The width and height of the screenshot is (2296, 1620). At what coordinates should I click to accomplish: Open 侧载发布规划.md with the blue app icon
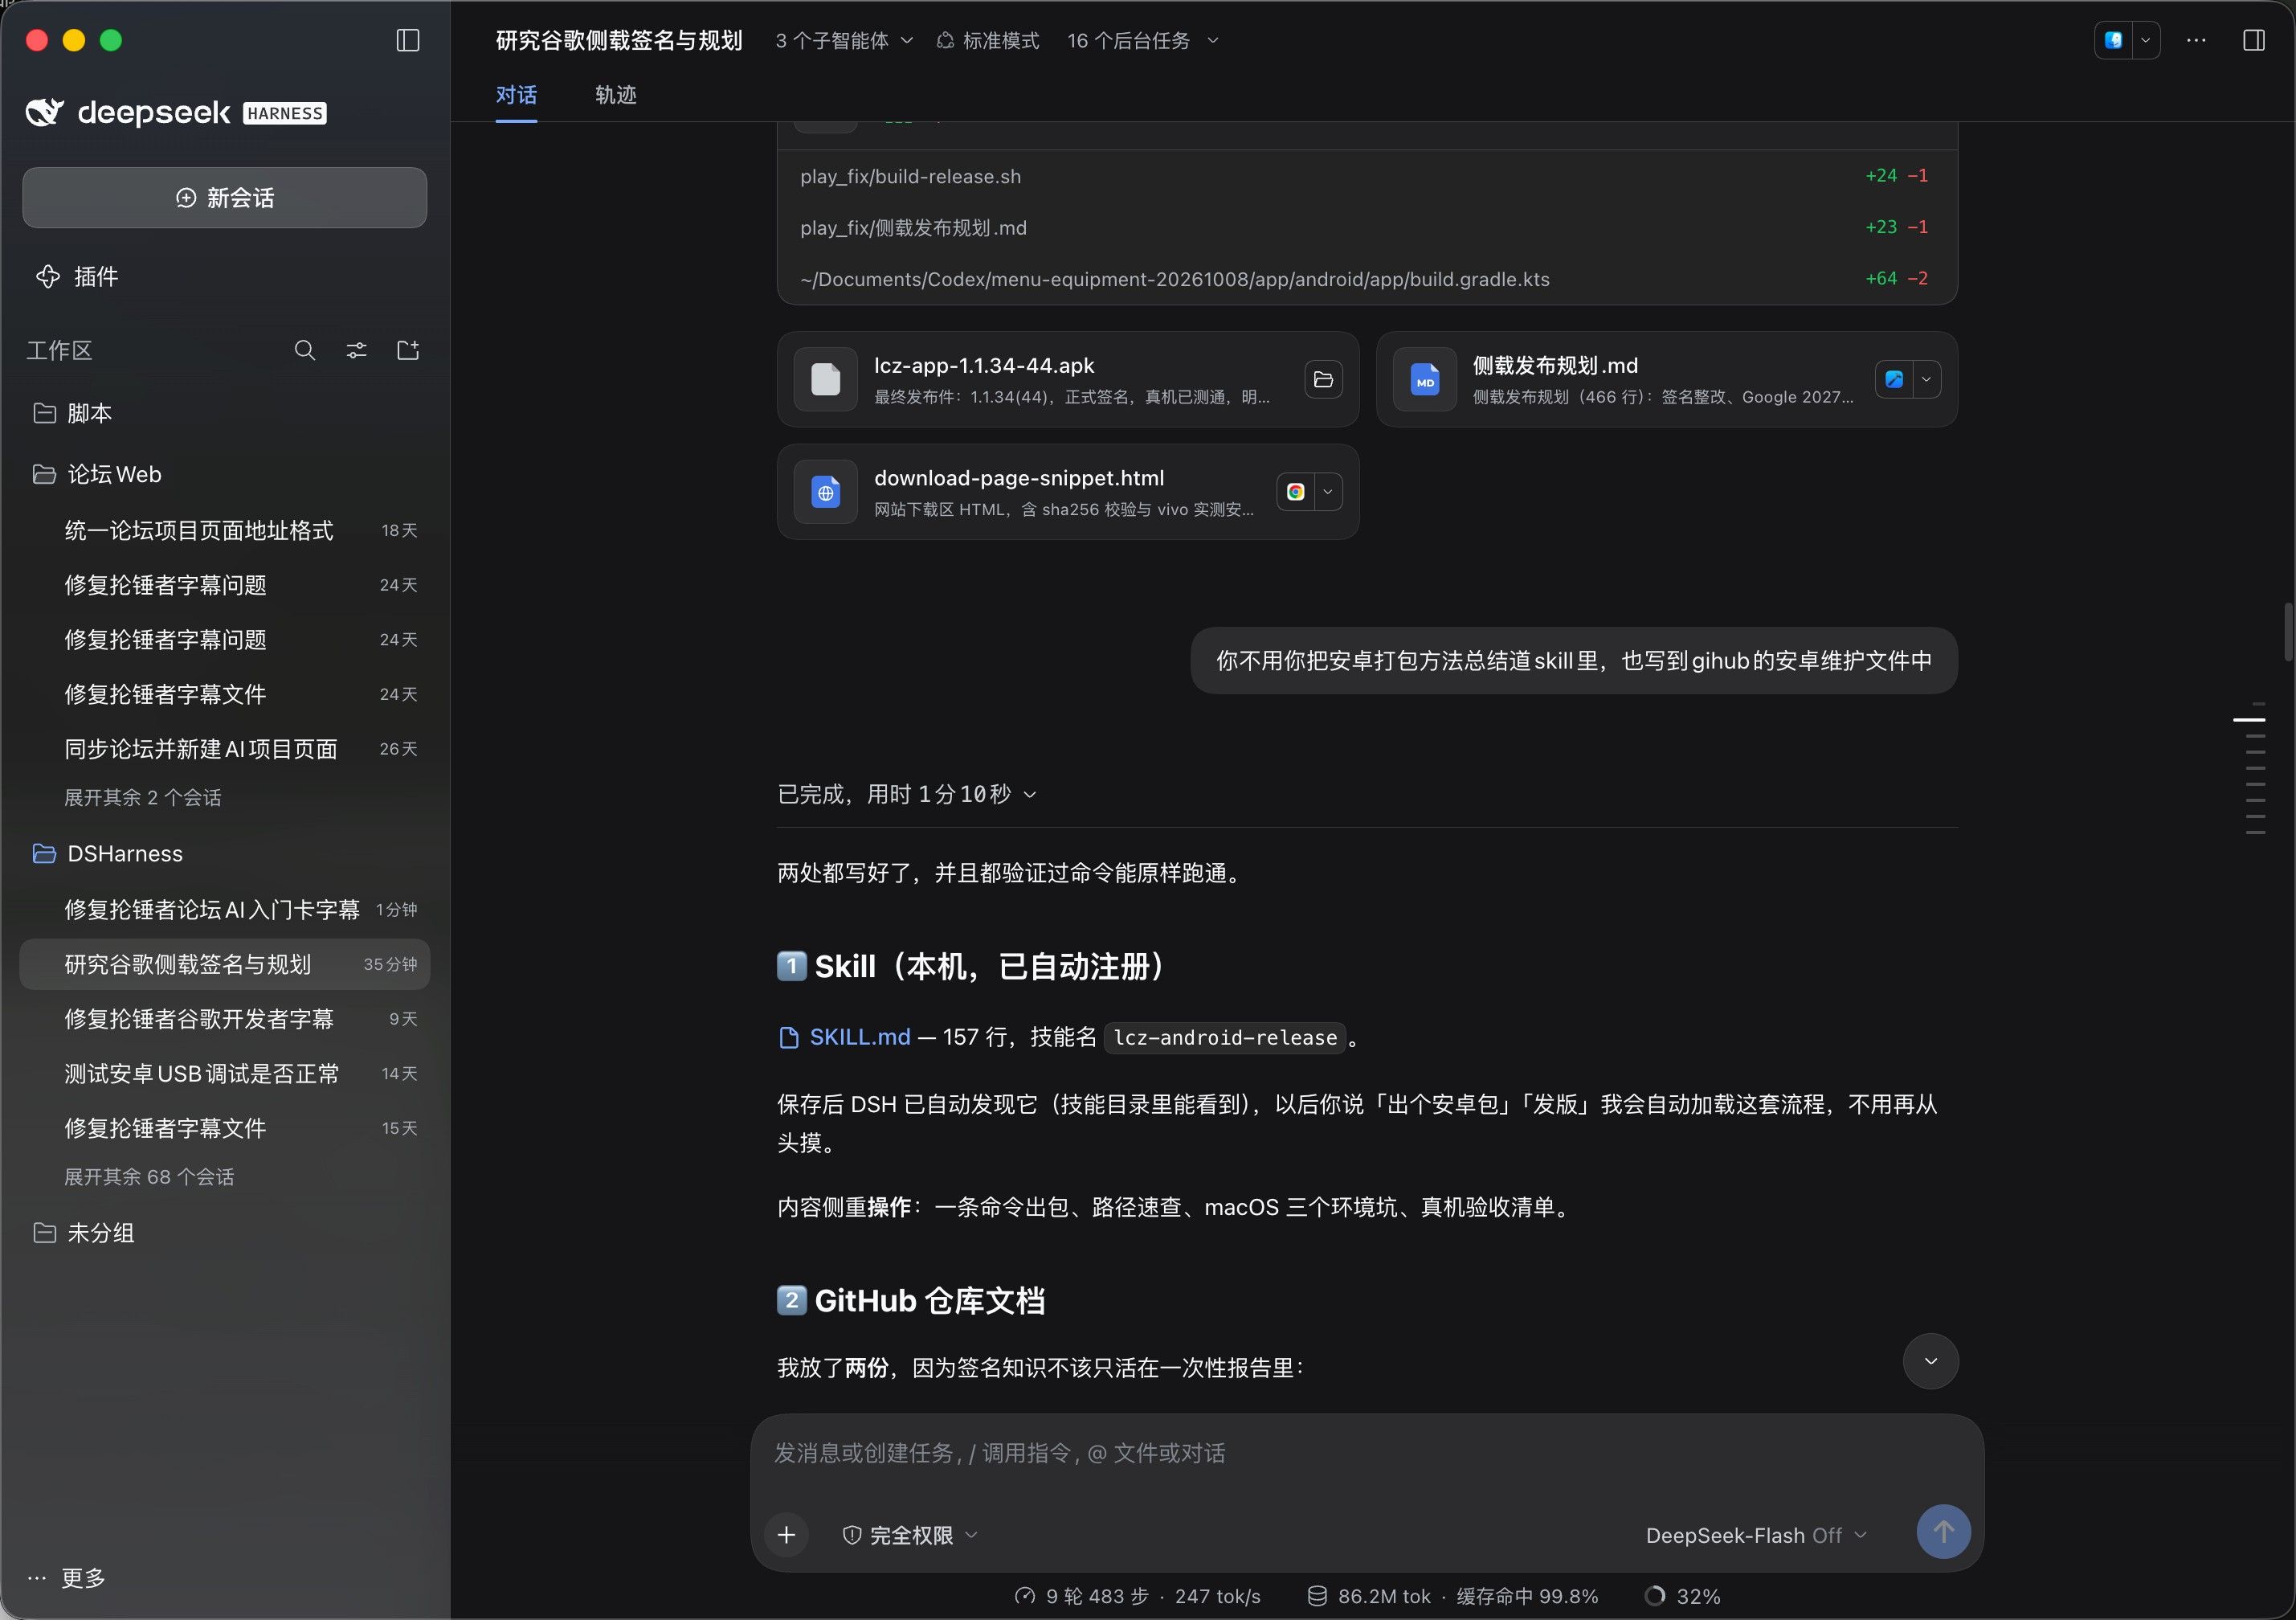tap(1894, 380)
